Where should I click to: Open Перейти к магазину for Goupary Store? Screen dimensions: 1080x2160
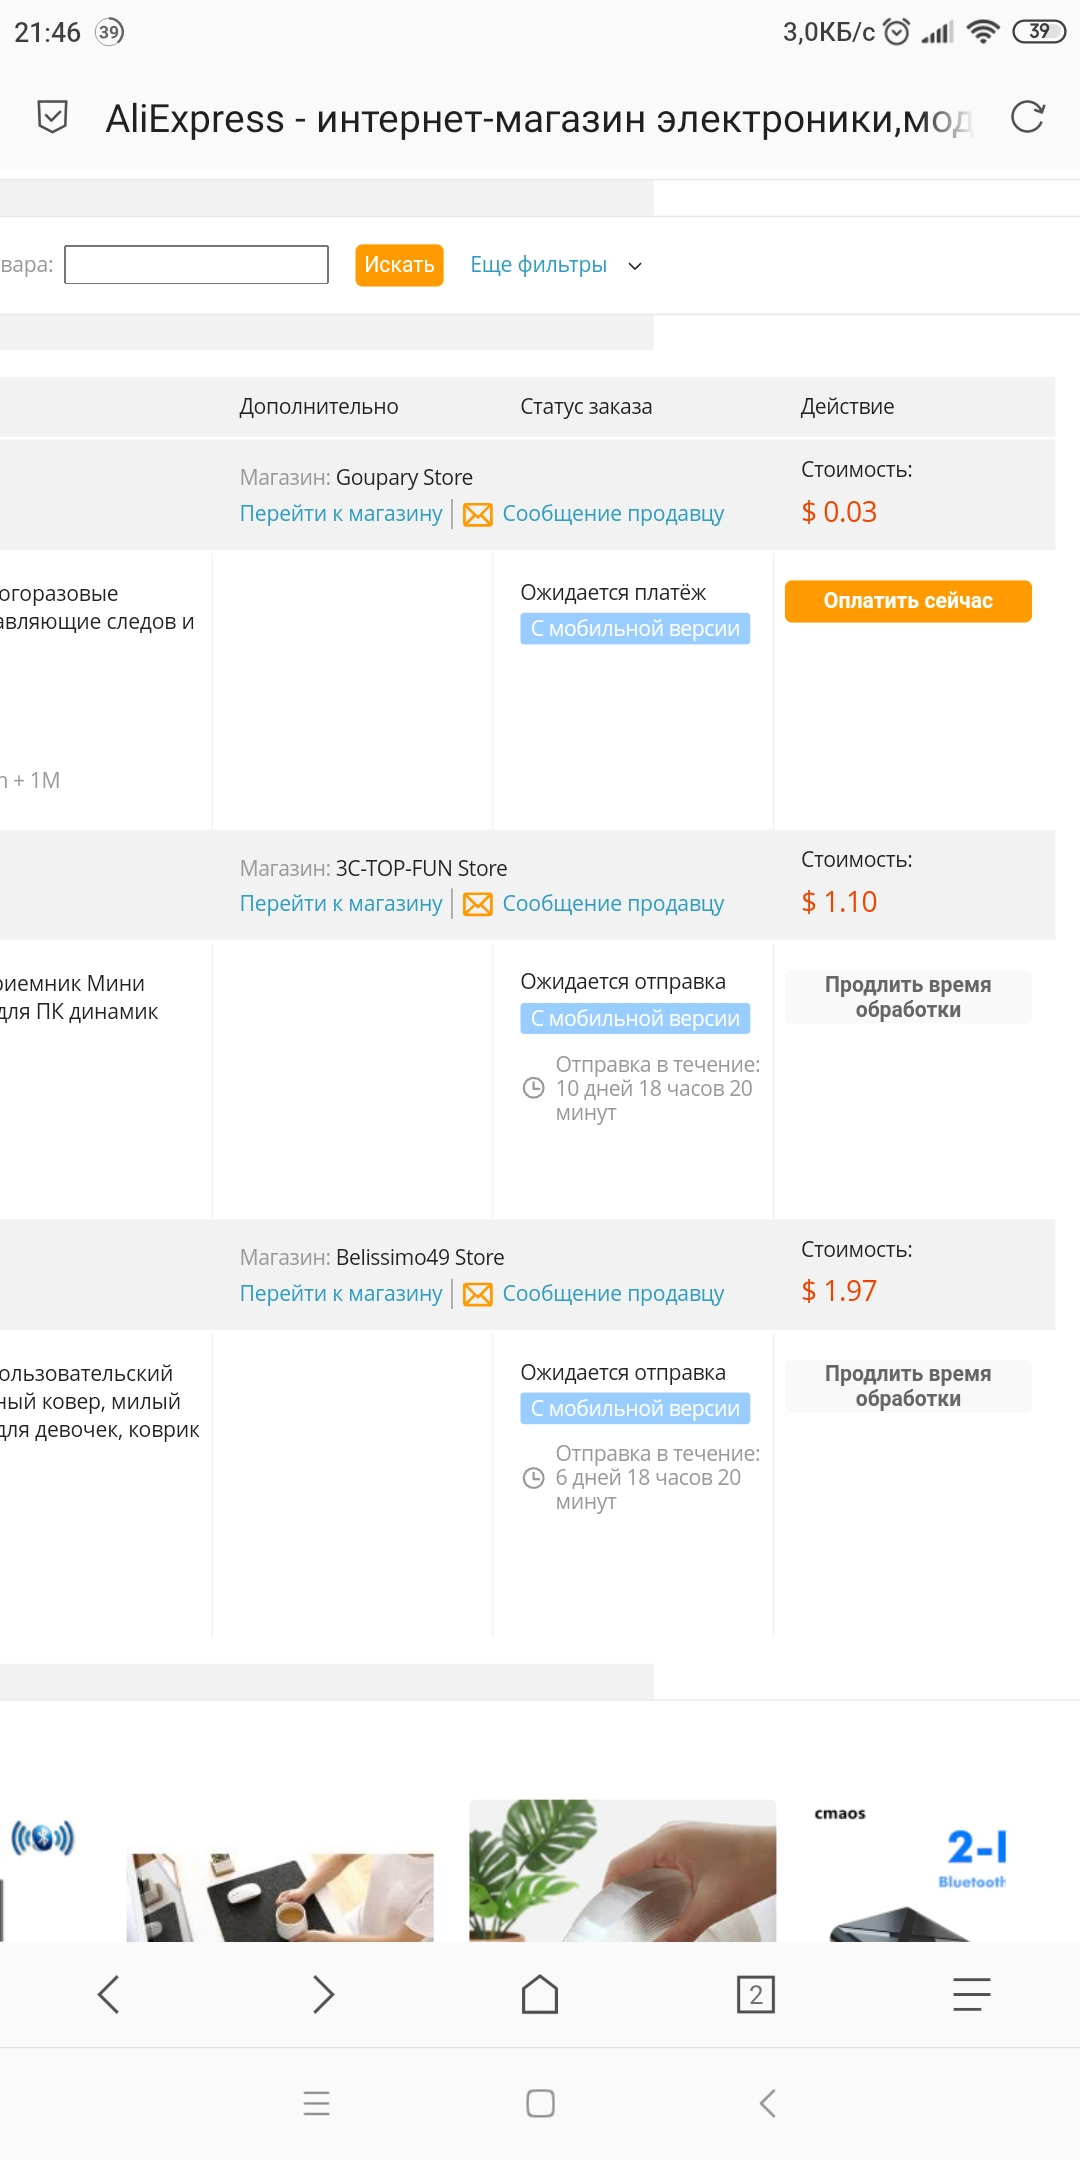click(x=340, y=513)
